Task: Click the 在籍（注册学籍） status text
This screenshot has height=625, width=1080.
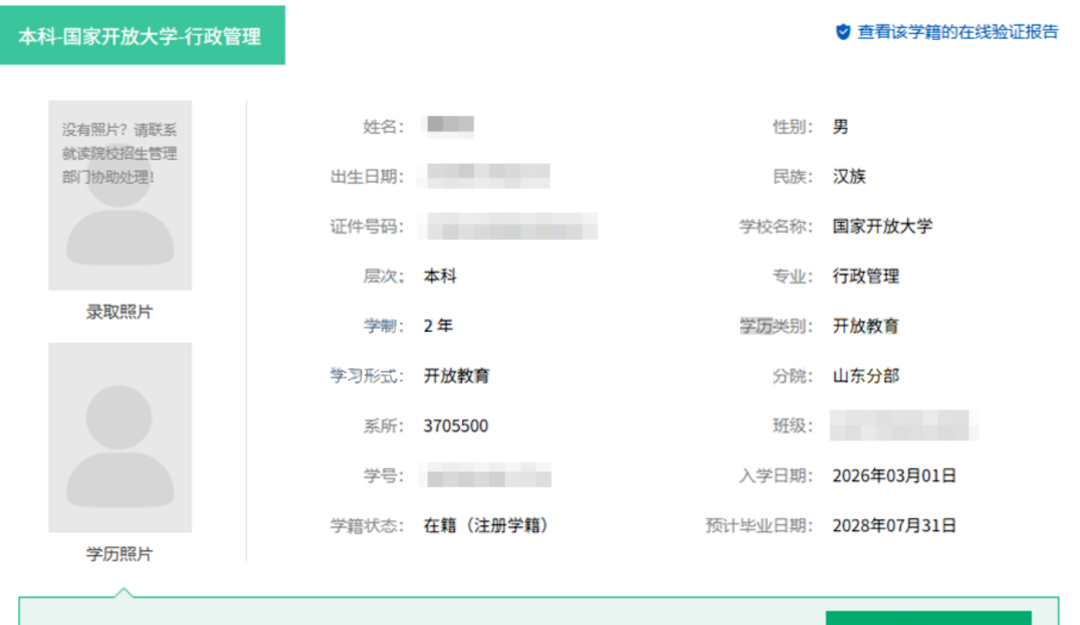Action: [x=486, y=526]
